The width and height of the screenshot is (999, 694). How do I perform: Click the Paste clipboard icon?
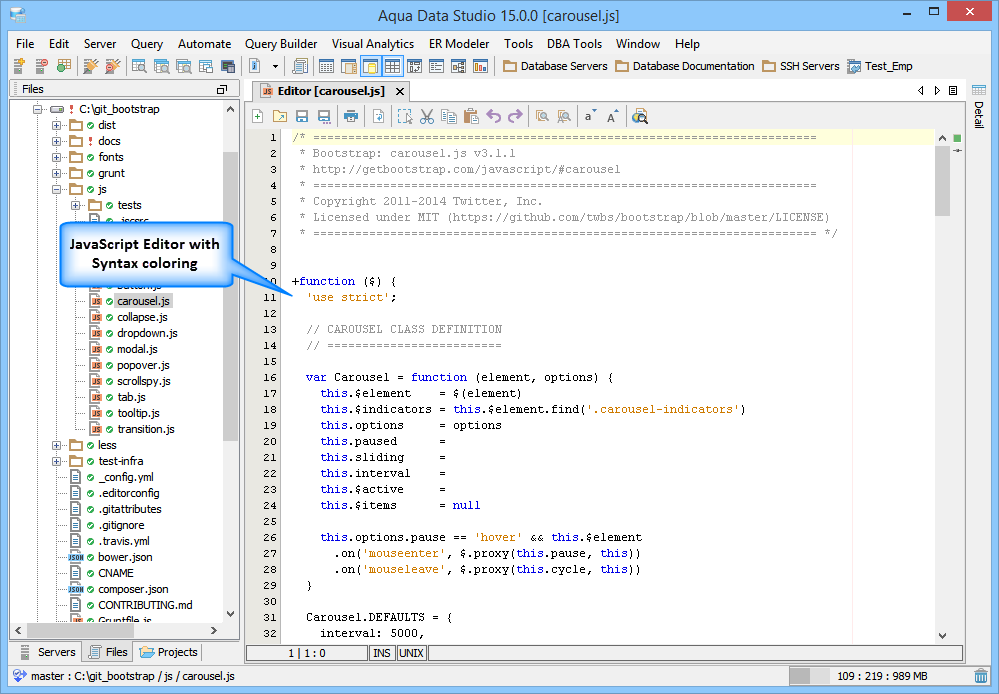470,117
